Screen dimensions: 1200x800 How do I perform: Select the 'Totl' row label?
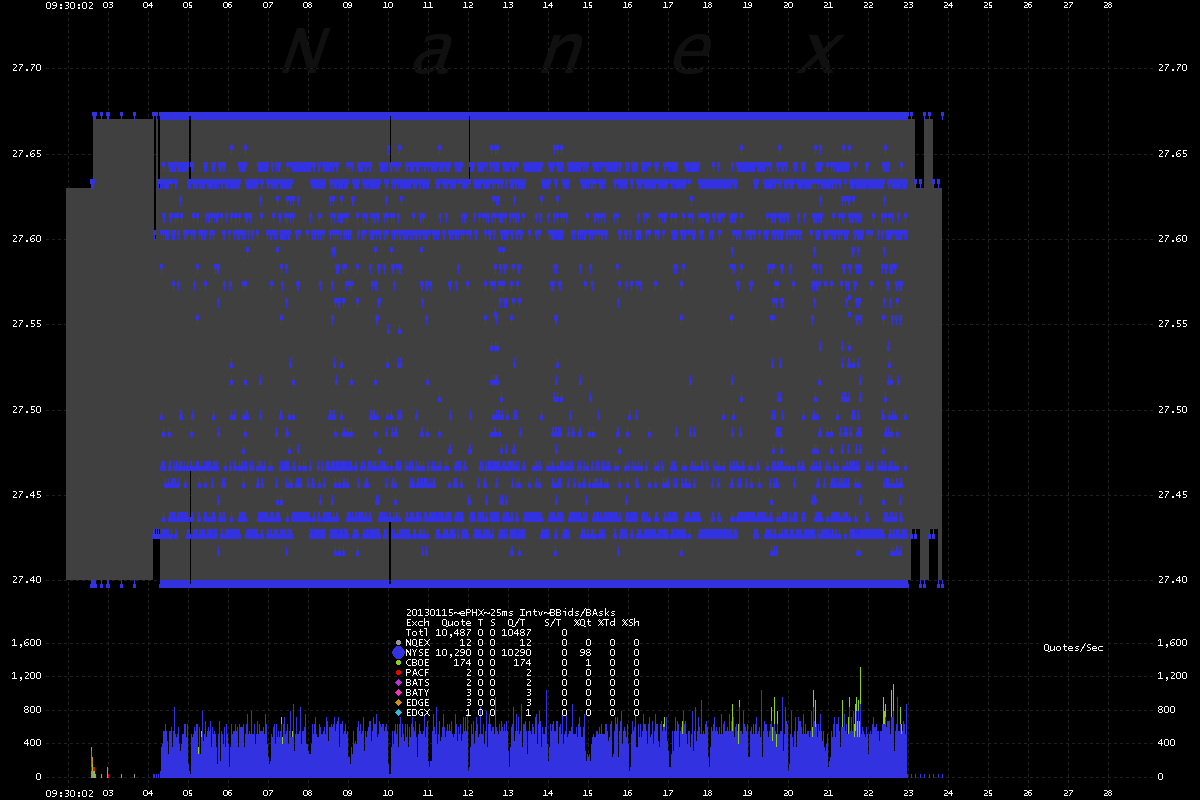click(418, 632)
